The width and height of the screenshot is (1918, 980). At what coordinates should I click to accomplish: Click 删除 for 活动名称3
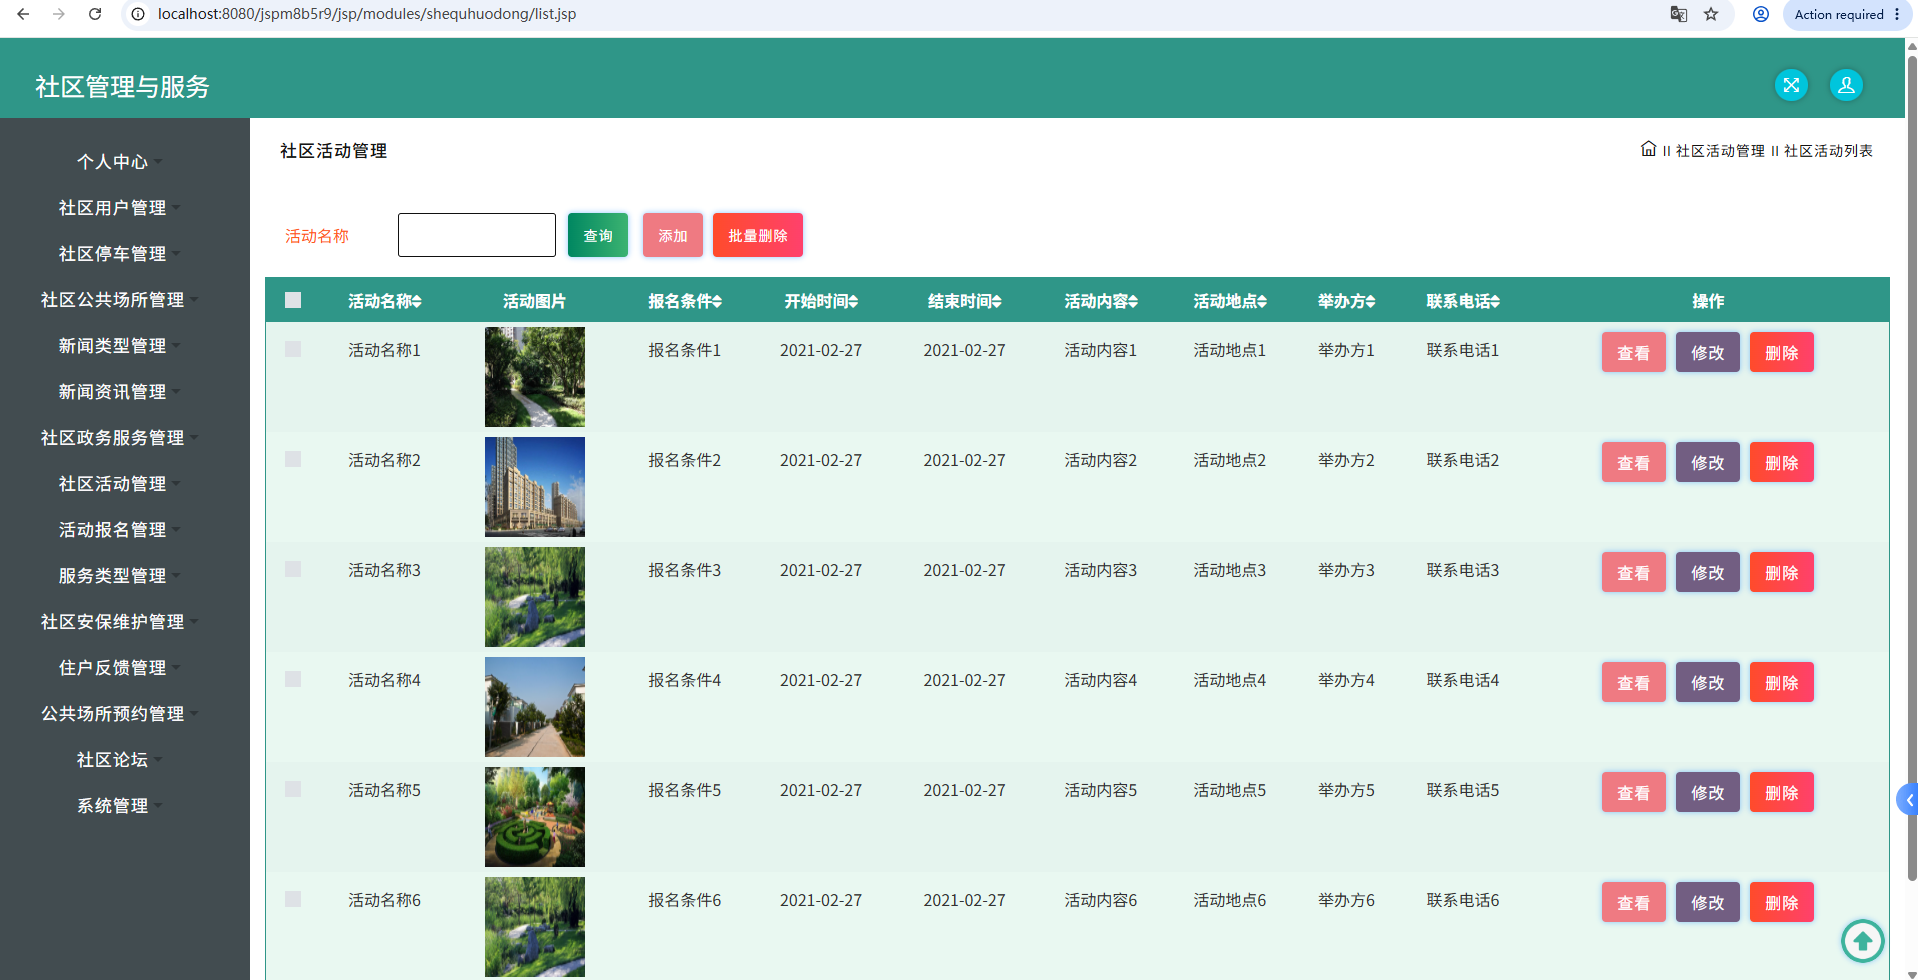coord(1781,572)
